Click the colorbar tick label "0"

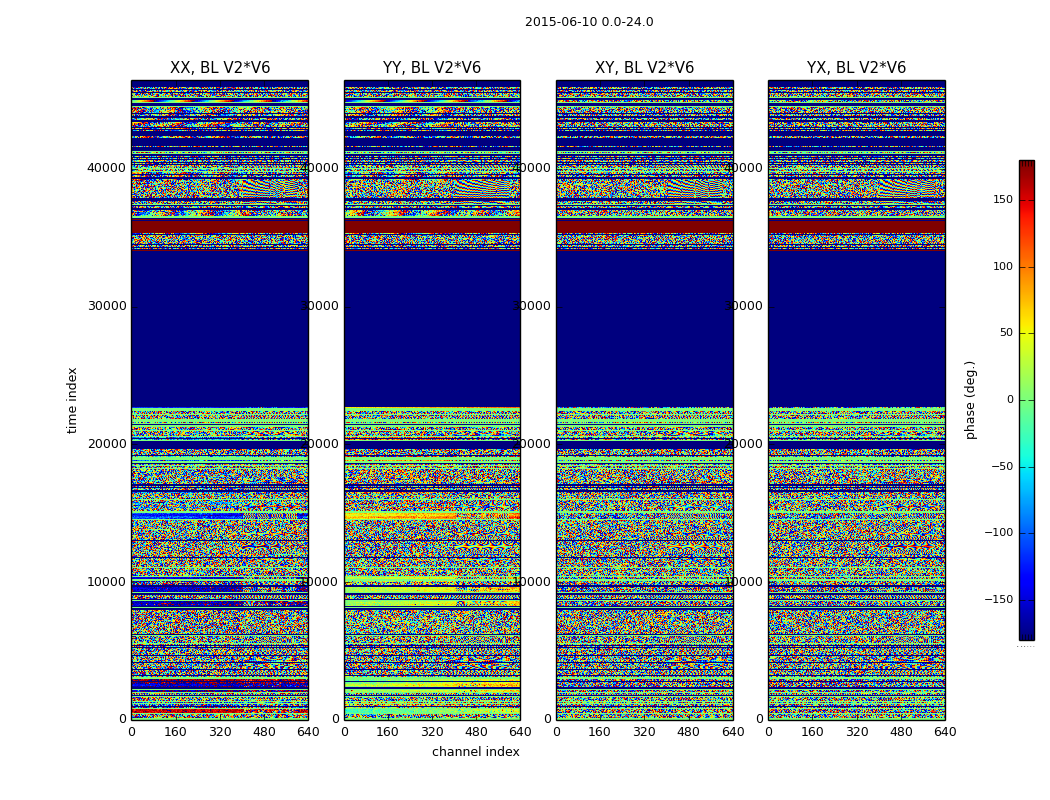point(1009,400)
